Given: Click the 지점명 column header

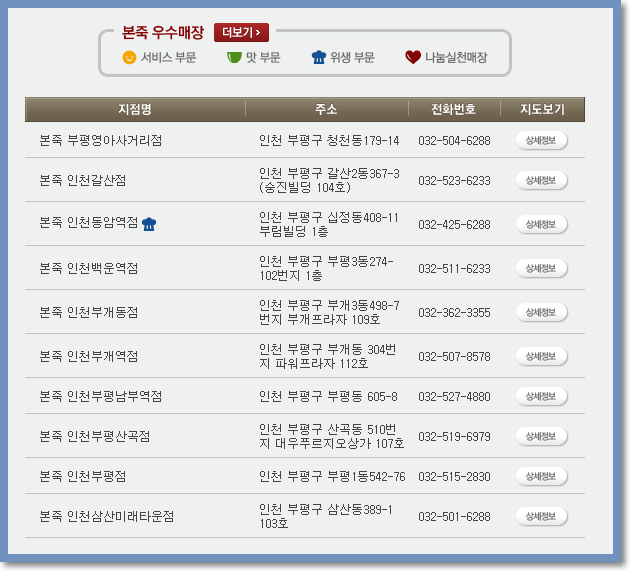Looking at the screenshot, I should point(135,109).
